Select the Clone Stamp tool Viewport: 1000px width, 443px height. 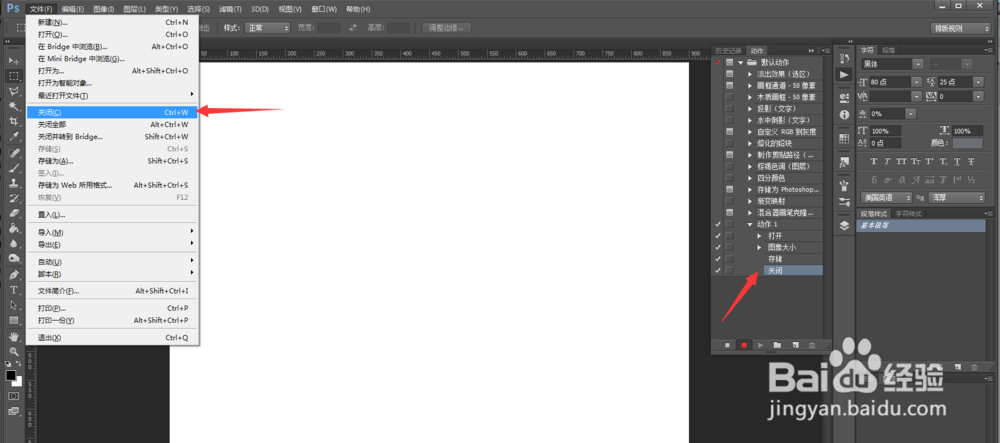click(x=13, y=184)
